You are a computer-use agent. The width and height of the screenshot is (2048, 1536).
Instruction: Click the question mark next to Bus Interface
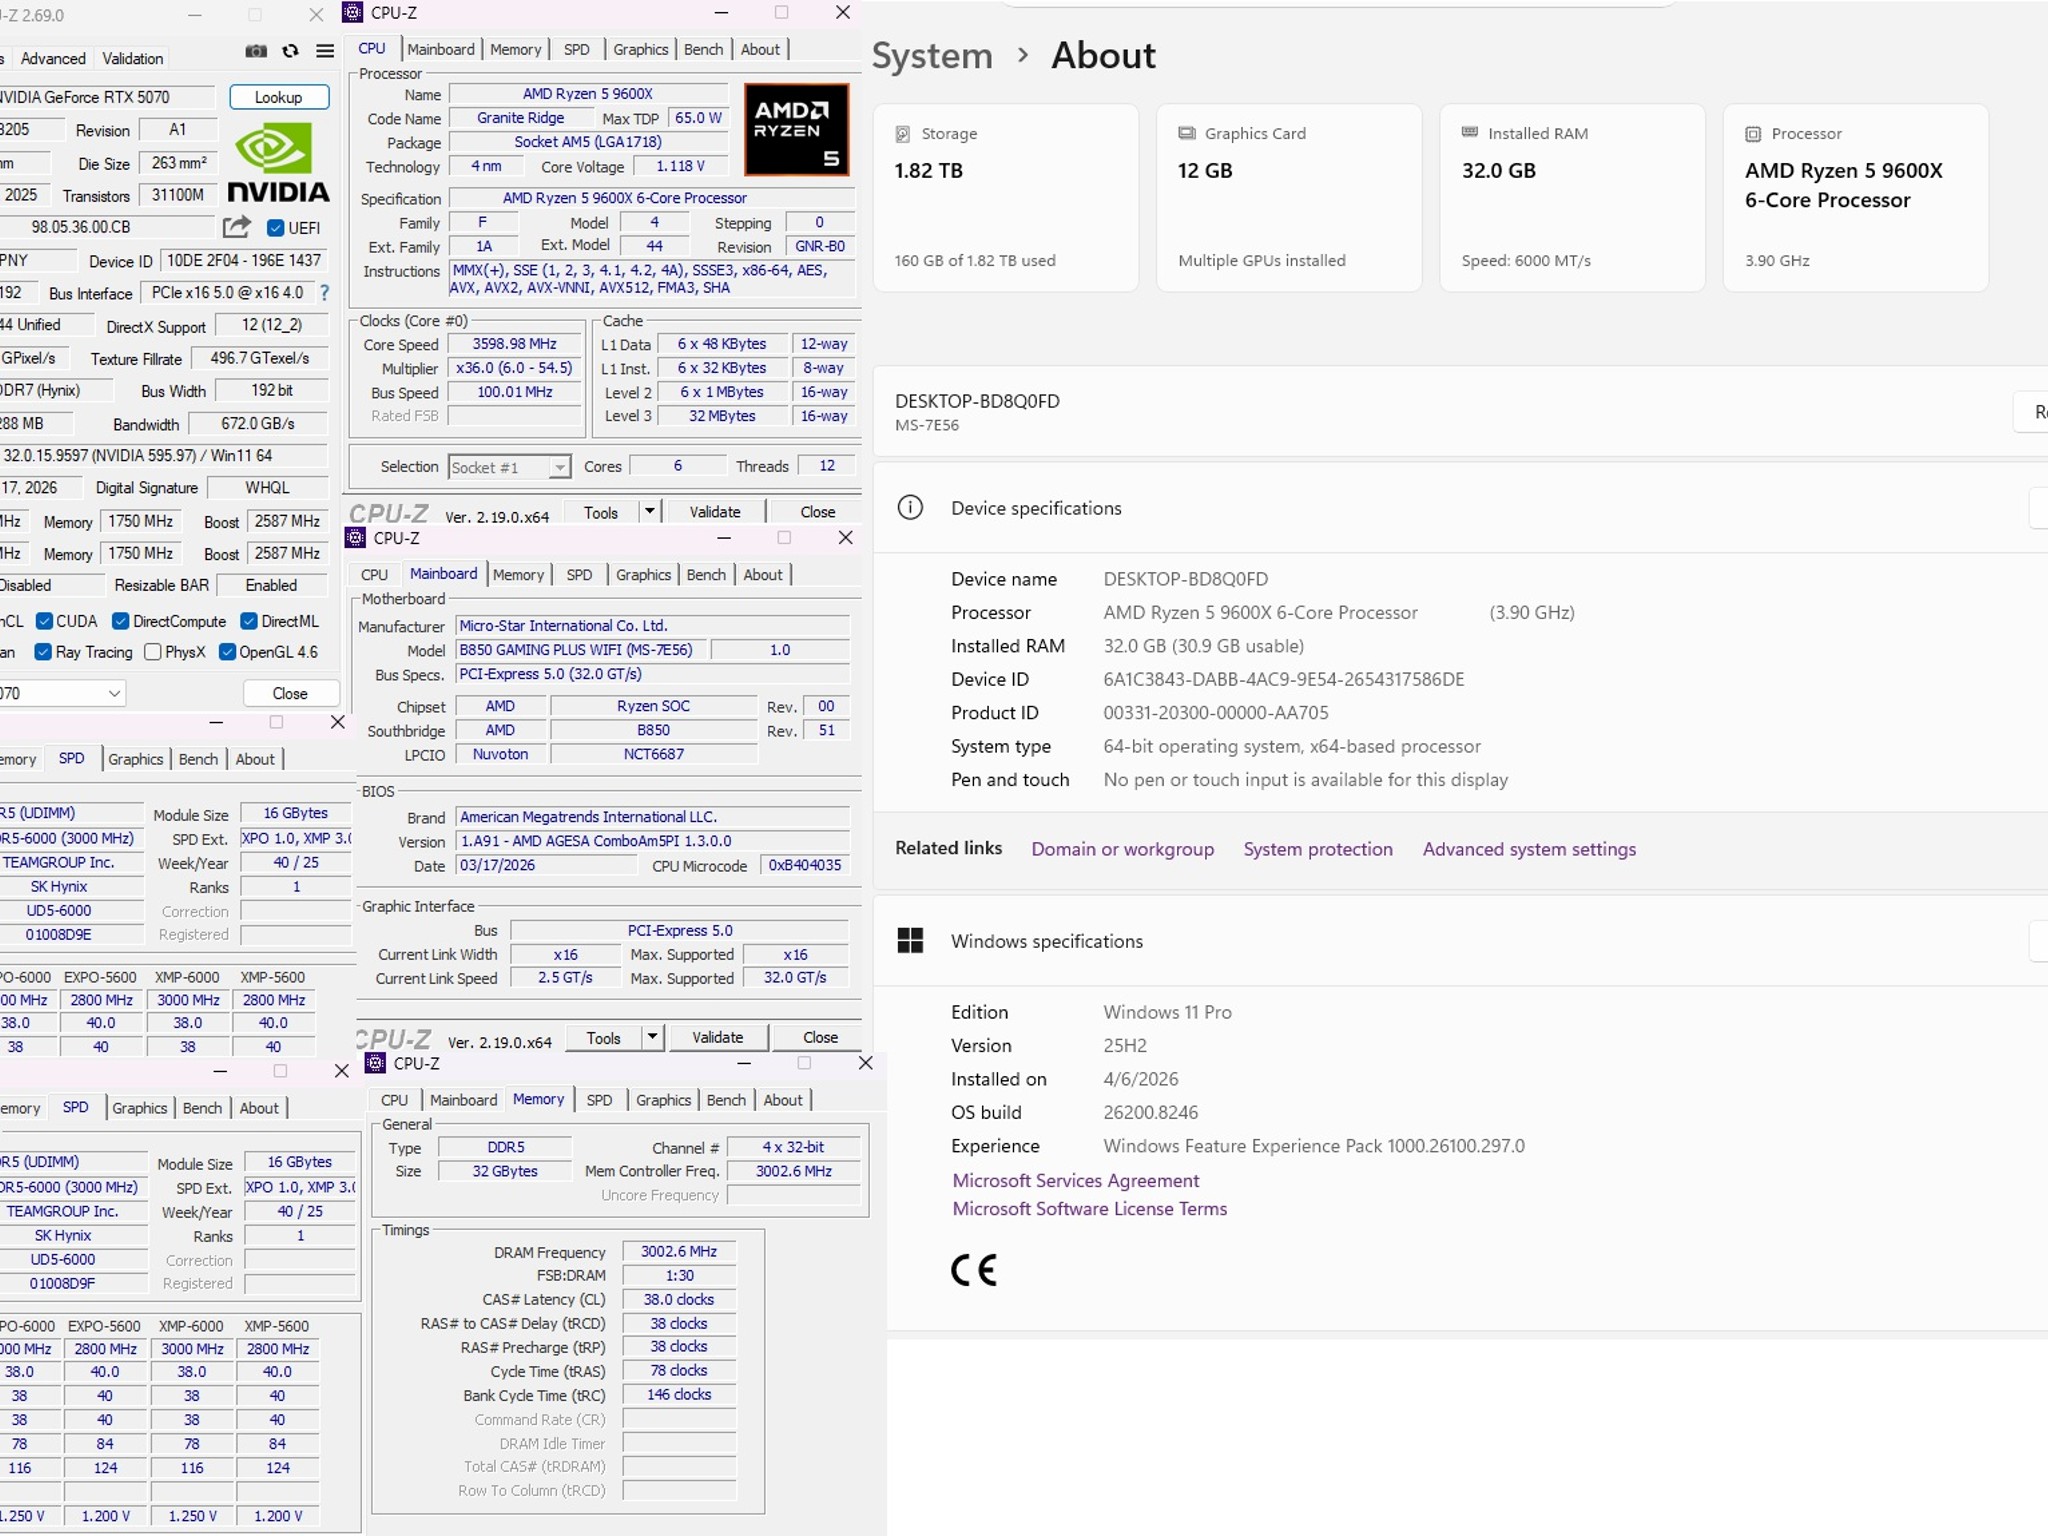(323, 293)
